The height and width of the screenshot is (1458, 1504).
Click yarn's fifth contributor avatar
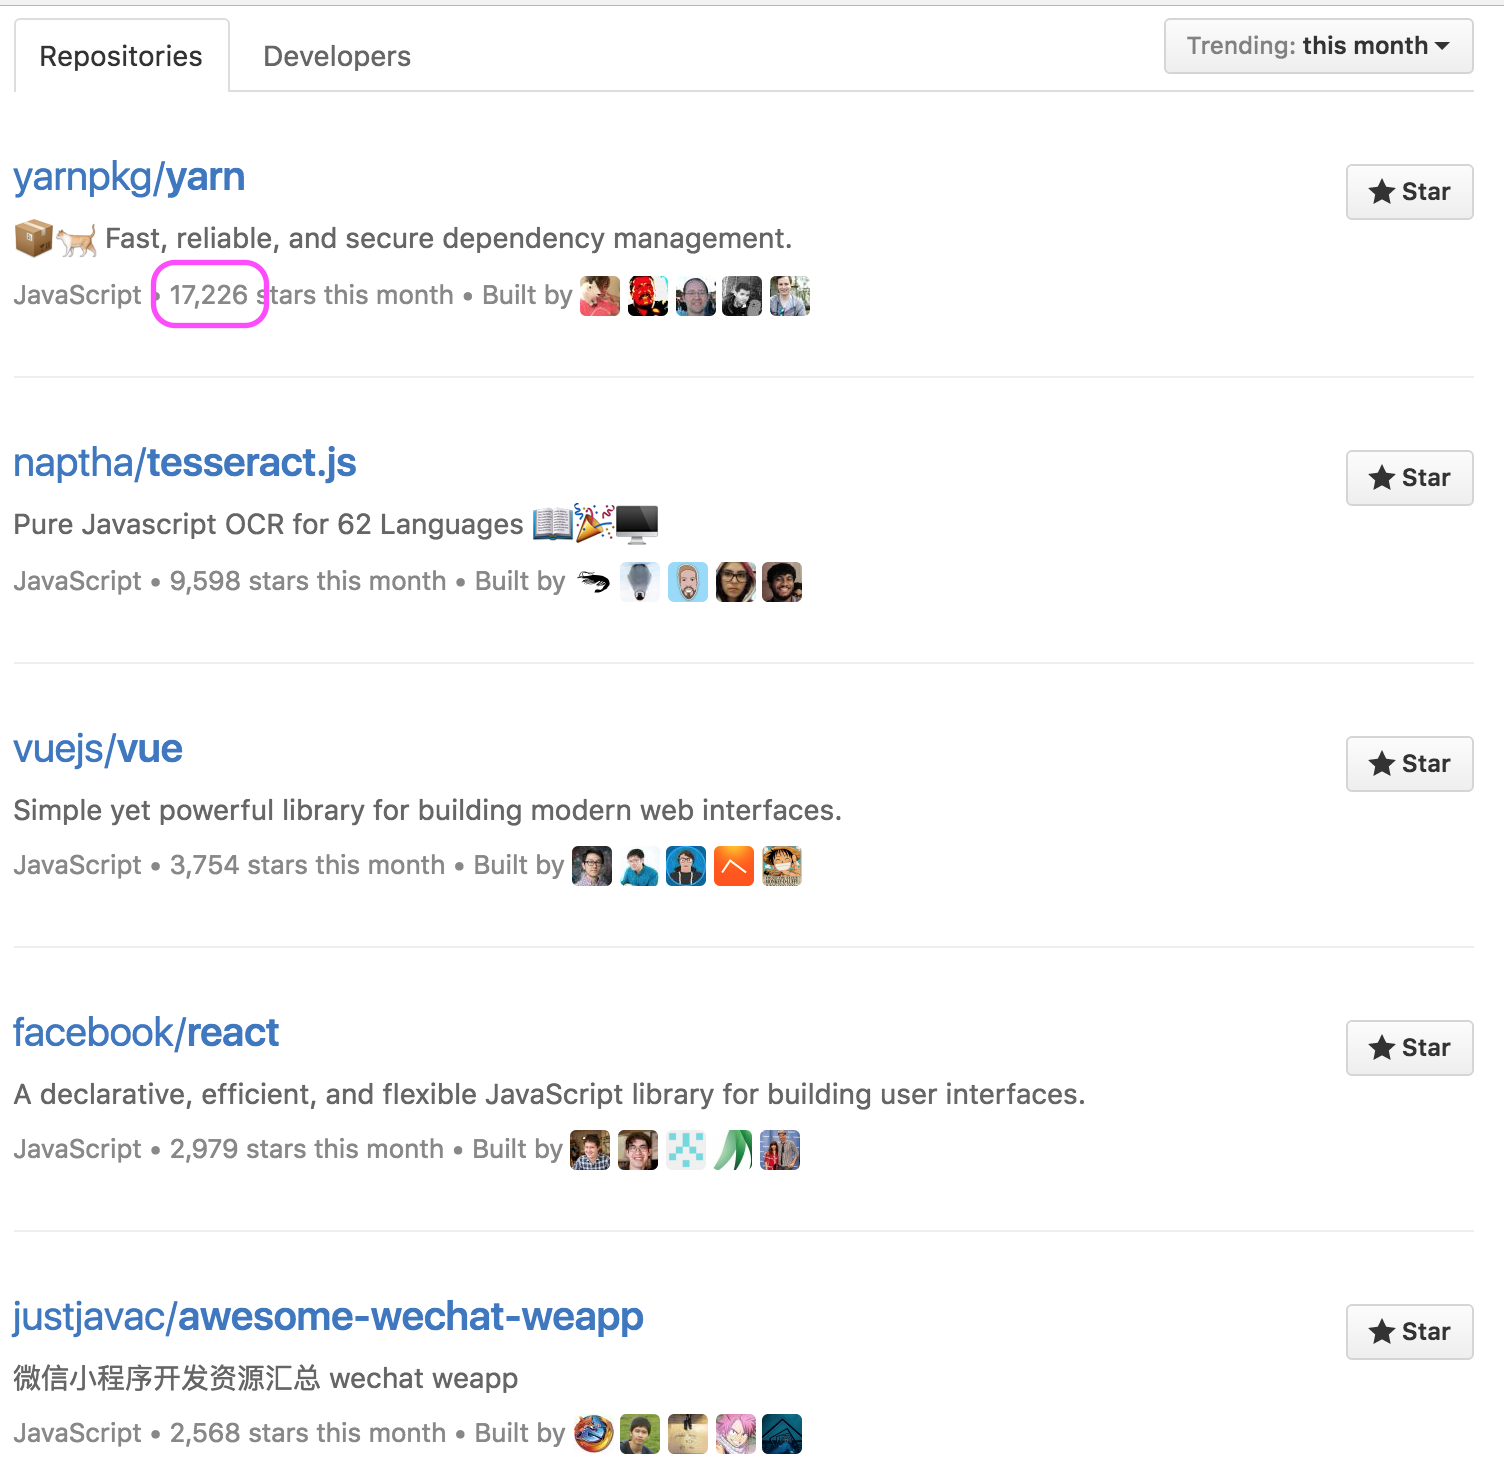790,296
